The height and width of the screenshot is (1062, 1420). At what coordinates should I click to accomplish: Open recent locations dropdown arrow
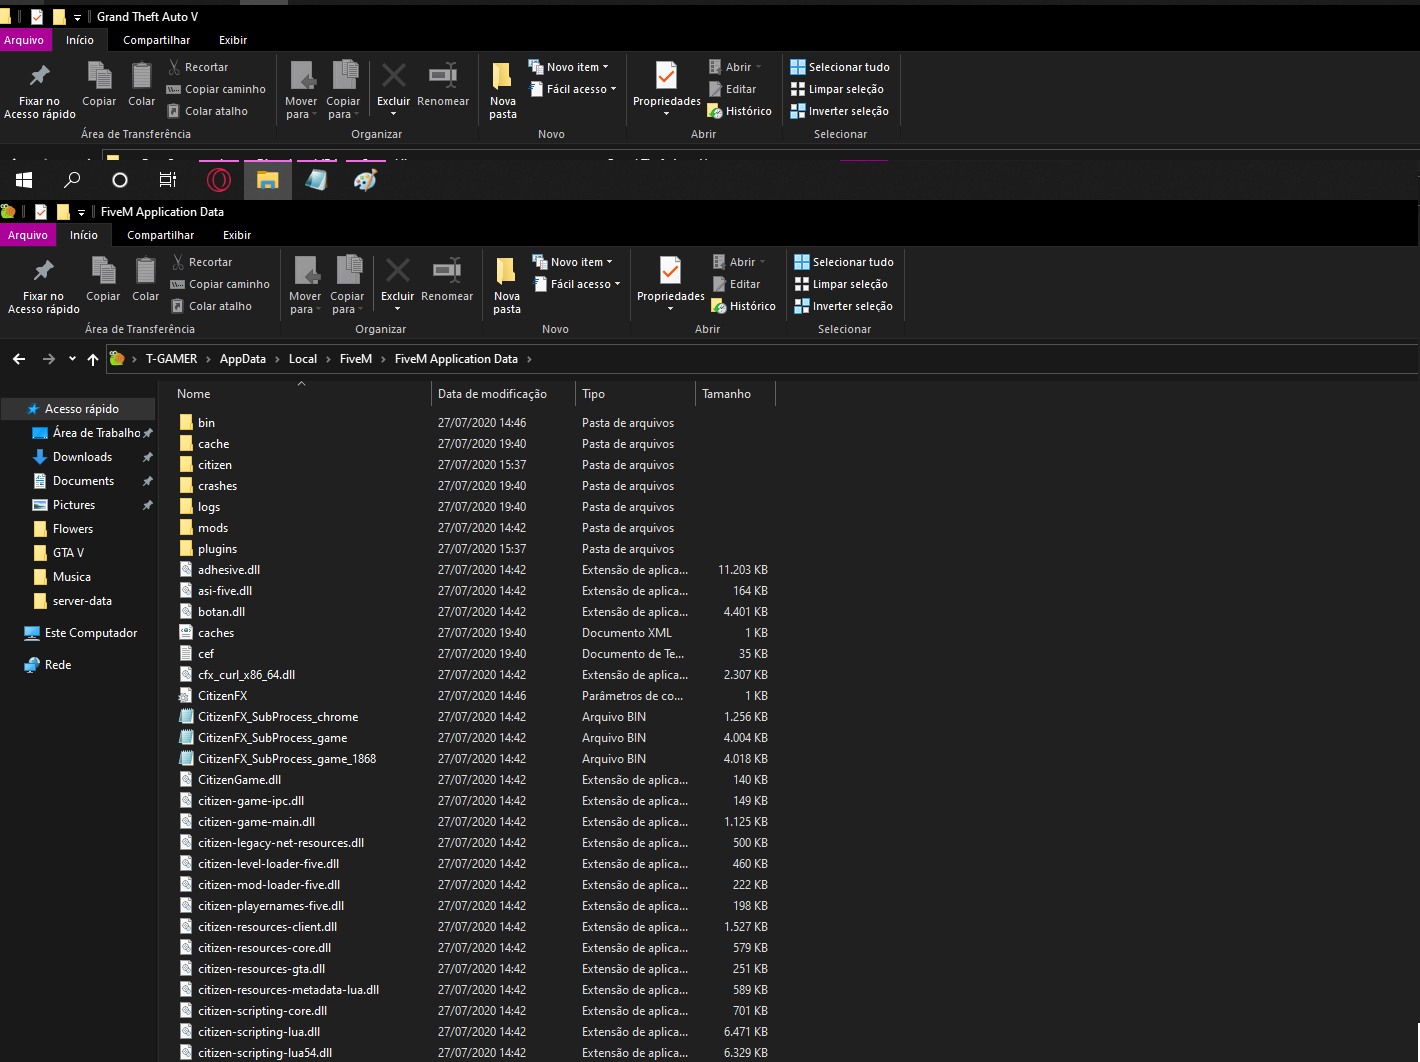pos(72,359)
